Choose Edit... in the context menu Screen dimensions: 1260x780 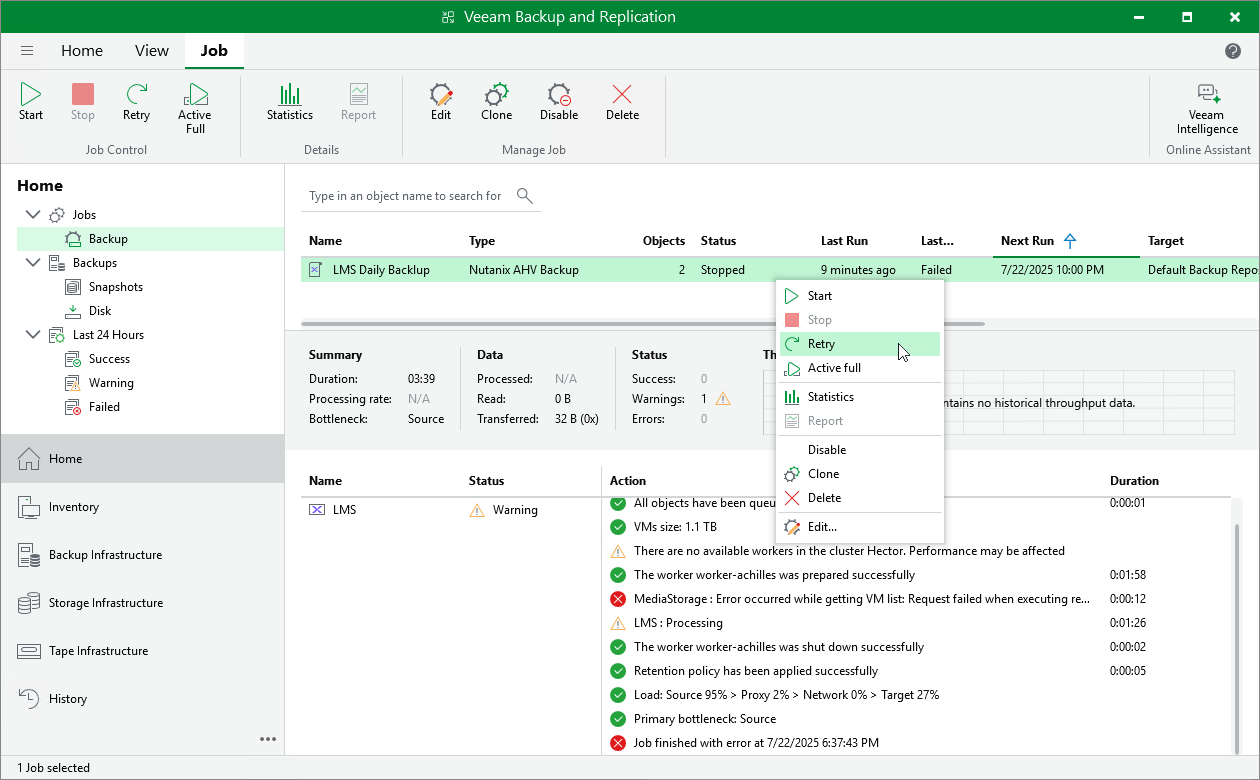(860, 527)
